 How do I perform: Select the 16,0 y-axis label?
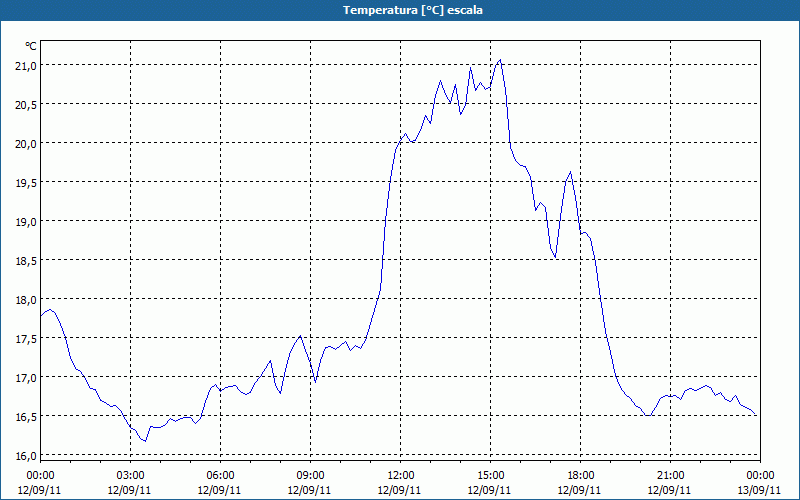26,455
